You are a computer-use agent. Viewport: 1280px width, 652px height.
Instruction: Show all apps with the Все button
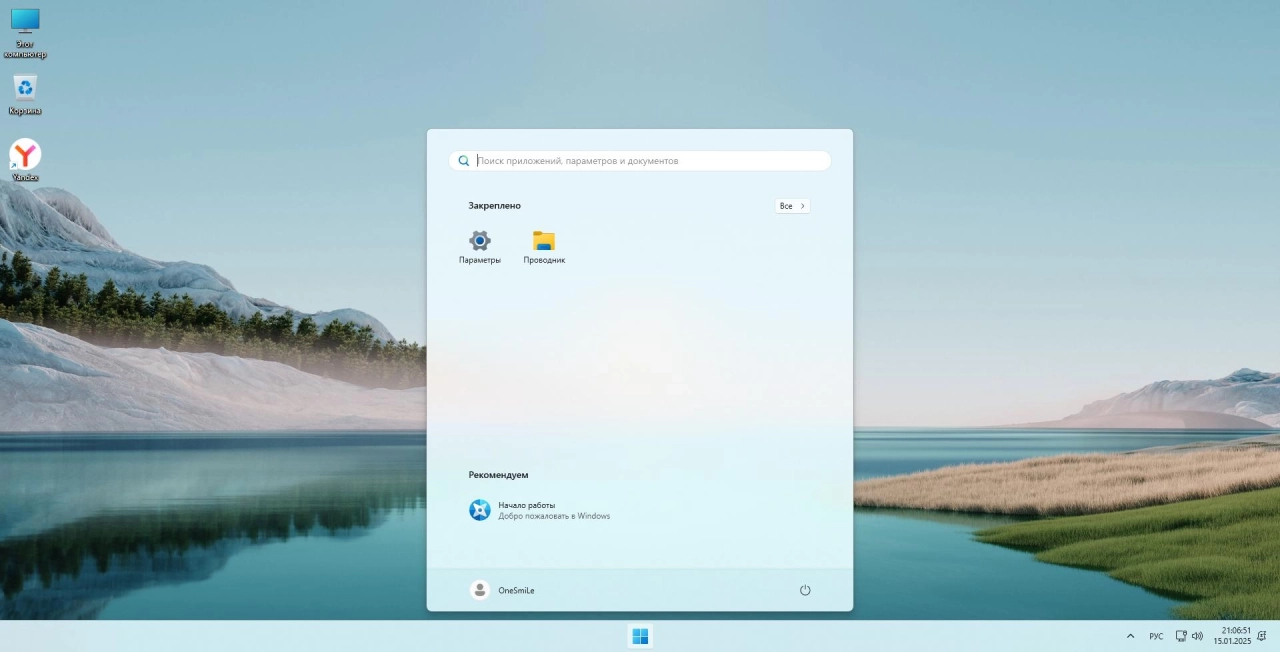(x=792, y=206)
